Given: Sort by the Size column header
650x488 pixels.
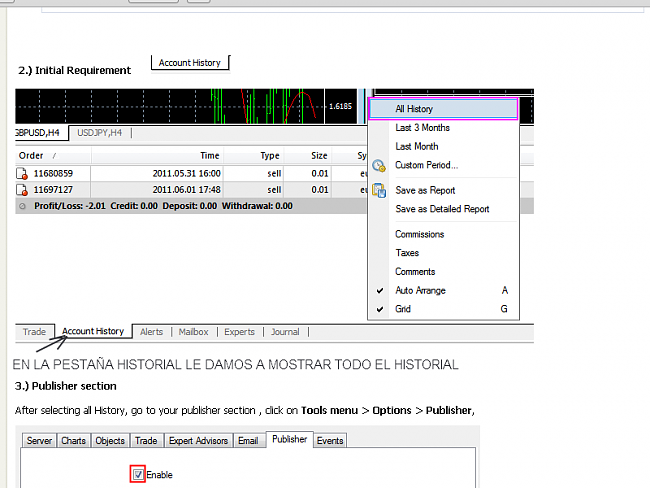Looking at the screenshot, I should pyautogui.click(x=308, y=156).
